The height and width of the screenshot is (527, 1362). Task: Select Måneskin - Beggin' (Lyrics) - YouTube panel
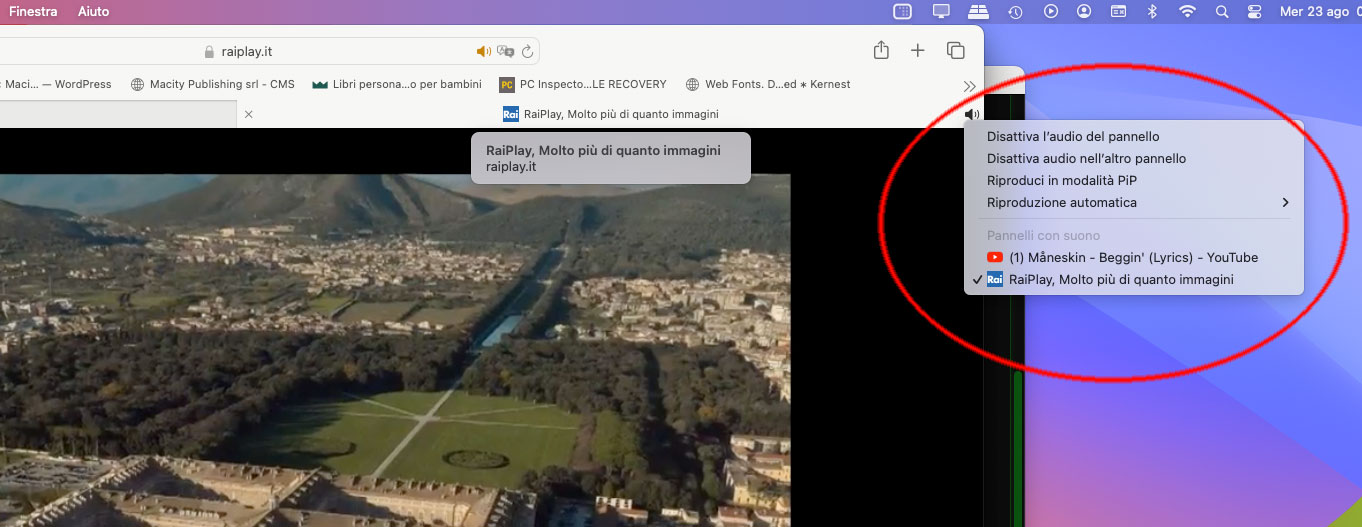(1134, 257)
